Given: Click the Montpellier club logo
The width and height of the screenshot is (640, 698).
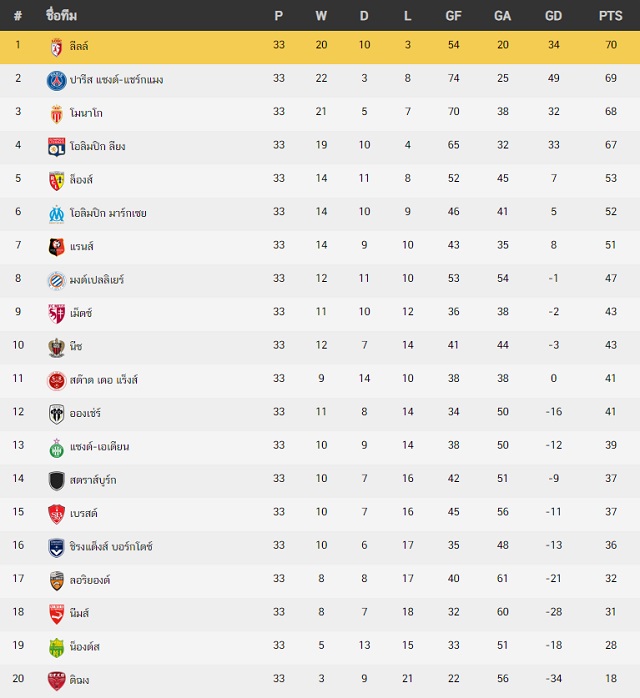Looking at the screenshot, I should click(x=57, y=281).
